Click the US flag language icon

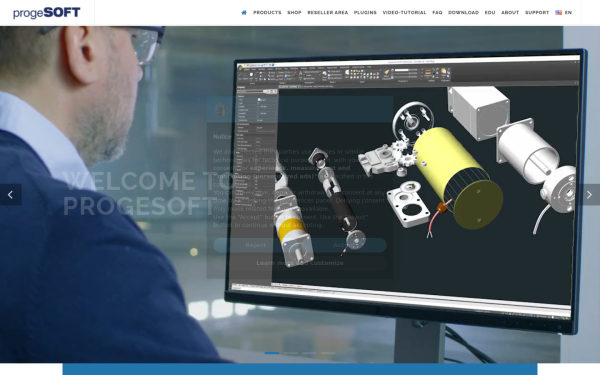click(559, 13)
